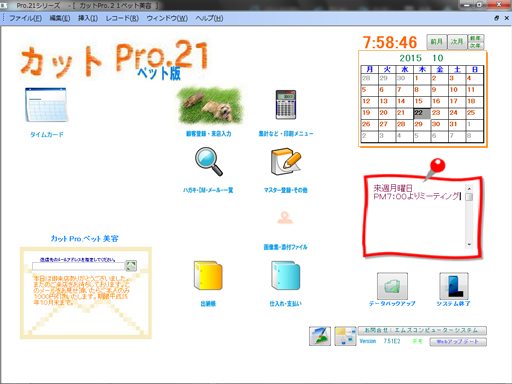This screenshot has width=512, height=384.
Task: Click the システム終了 exit icon
Action: [x=454, y=286]
